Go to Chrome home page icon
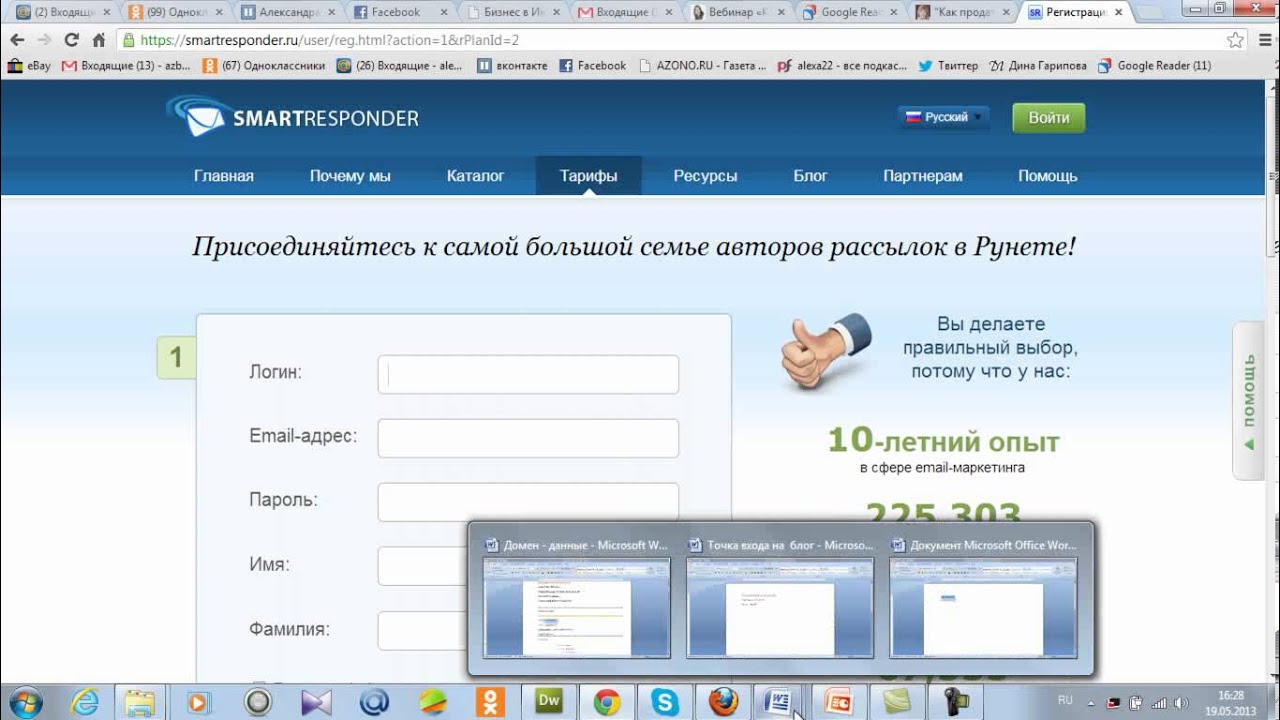1280x720 pixels. 98,40
